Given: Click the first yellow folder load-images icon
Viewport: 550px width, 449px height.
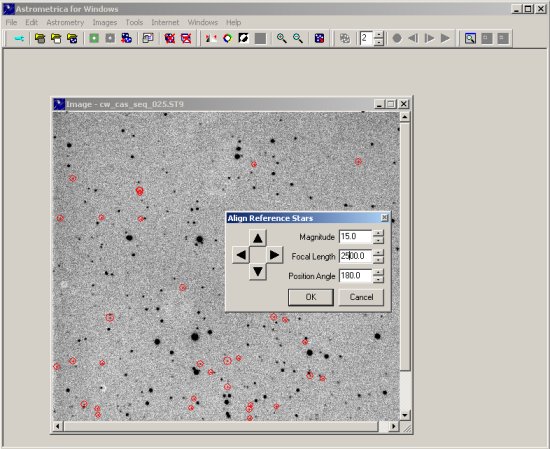Looking at the screenshot, I should click(40, 38).
